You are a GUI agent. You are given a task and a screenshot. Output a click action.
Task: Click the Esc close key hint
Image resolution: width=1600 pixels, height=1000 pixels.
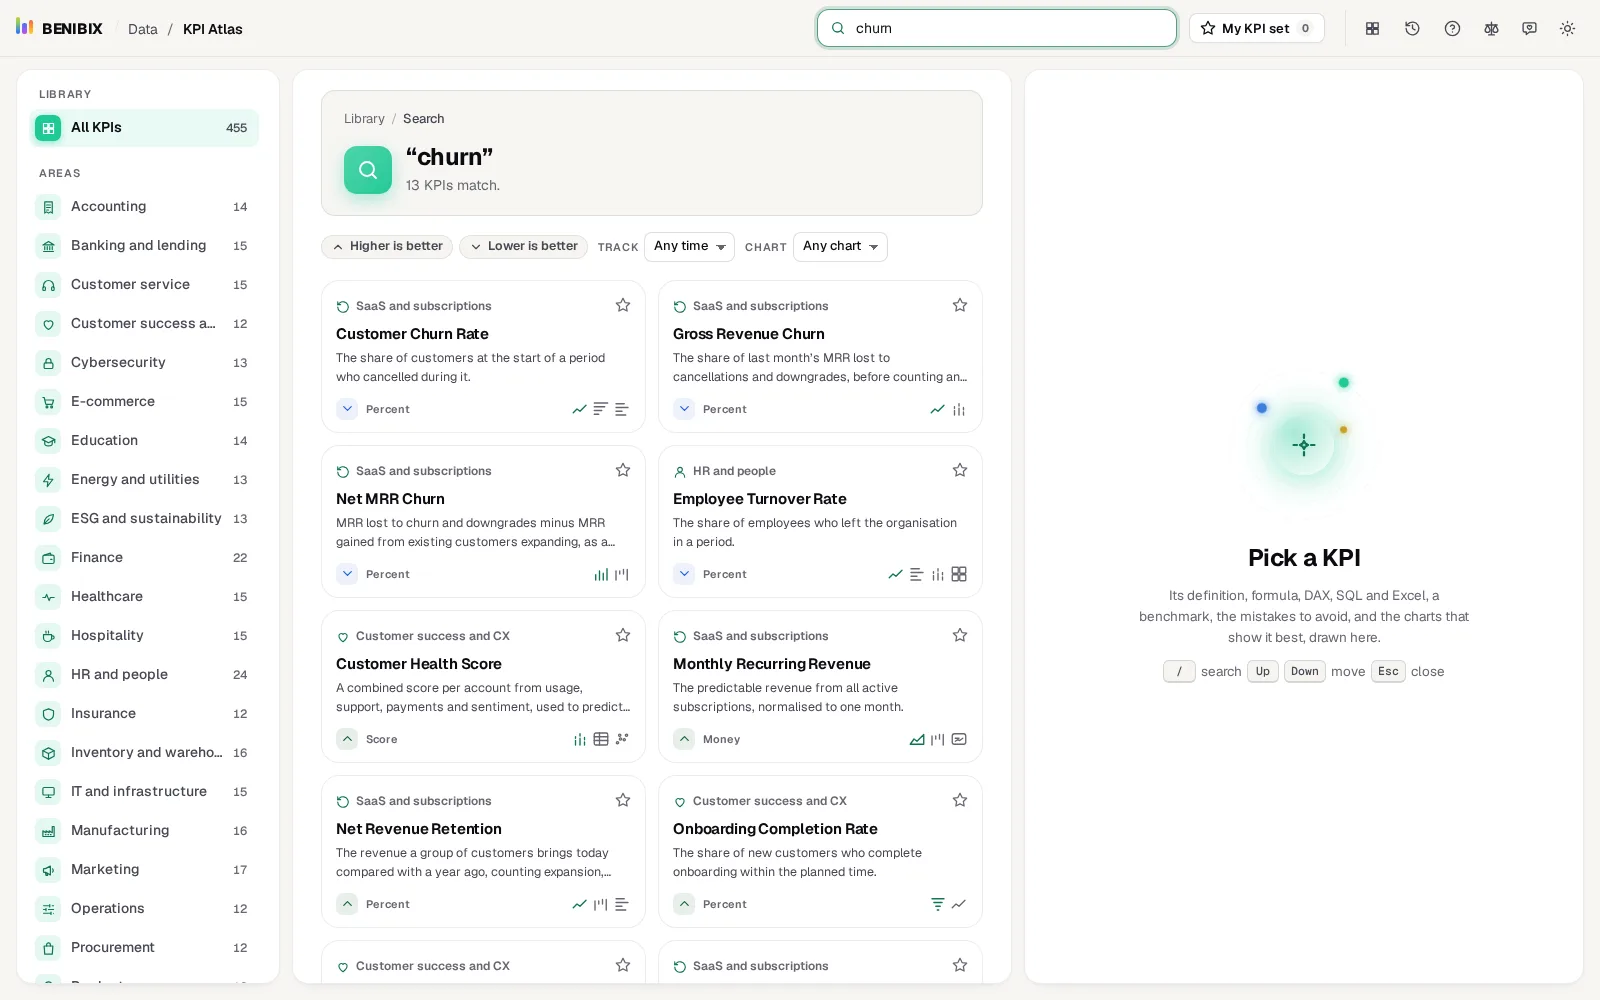1388,671
